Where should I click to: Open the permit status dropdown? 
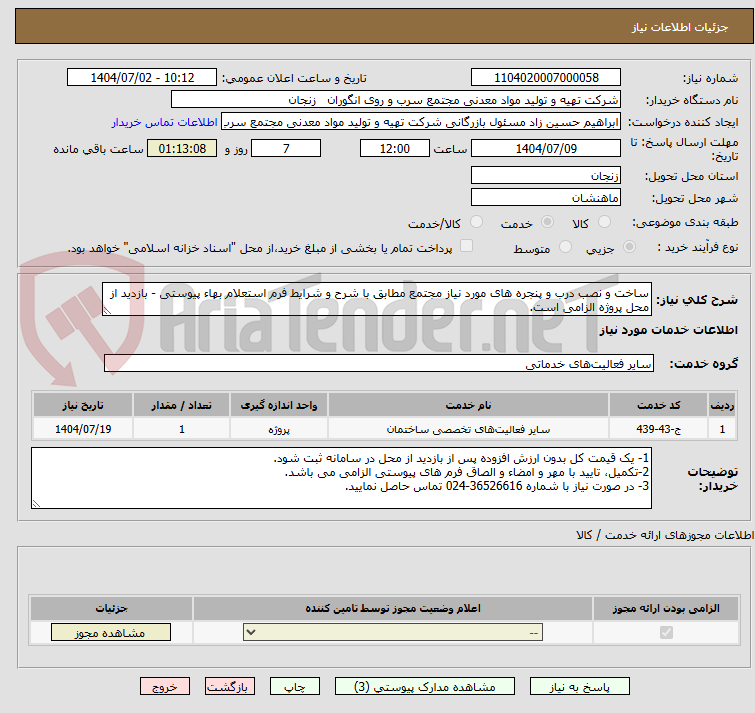[x=393, y=632]
